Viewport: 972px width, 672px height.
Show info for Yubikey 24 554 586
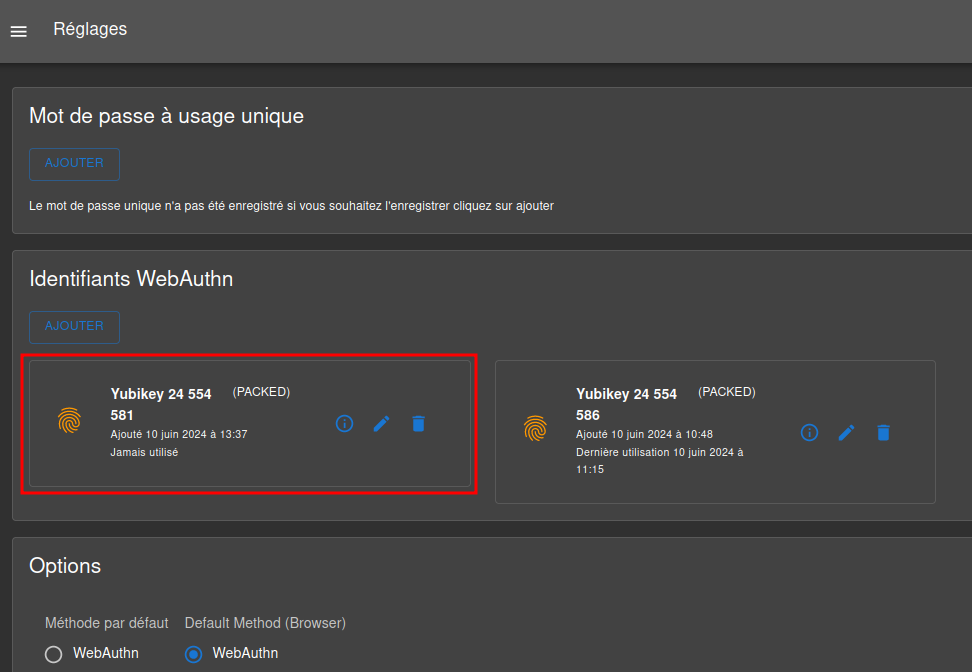[x=810, y=433]
